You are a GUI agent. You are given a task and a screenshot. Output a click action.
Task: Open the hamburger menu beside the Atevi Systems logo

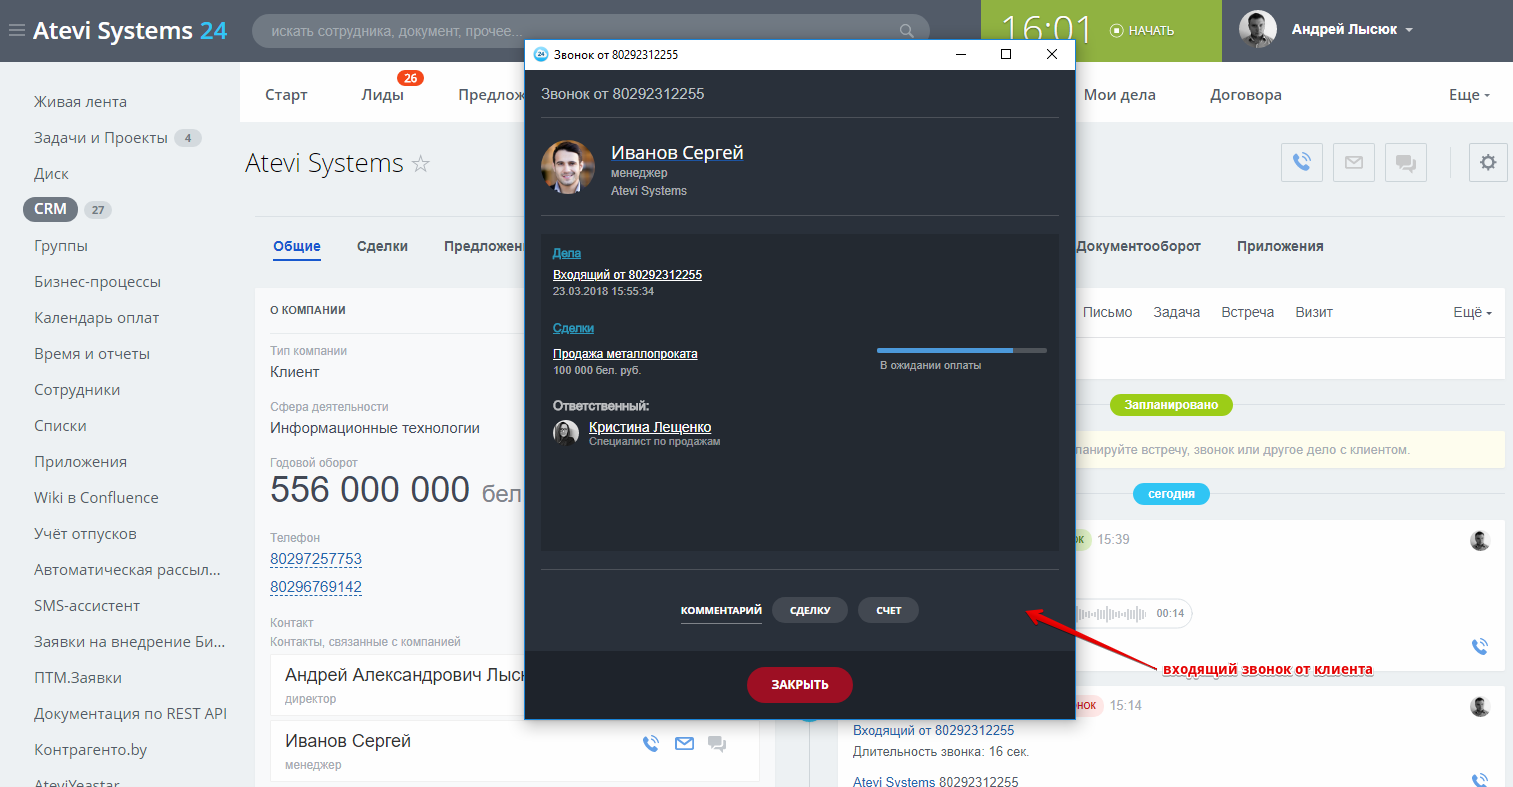[16, 31]
